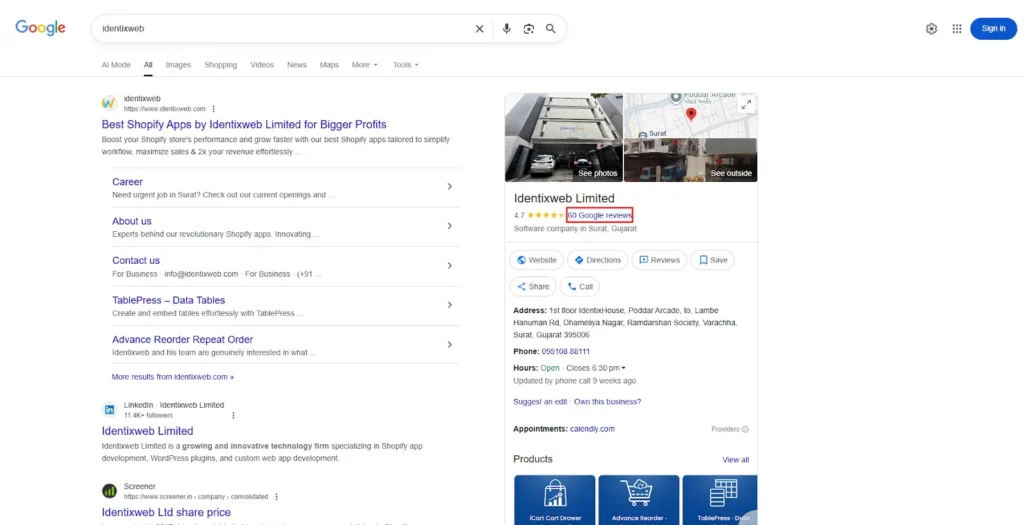Open the Contact us sitelink
Image resolution: width=1024 pixels, height=525 pixels.
136,260
